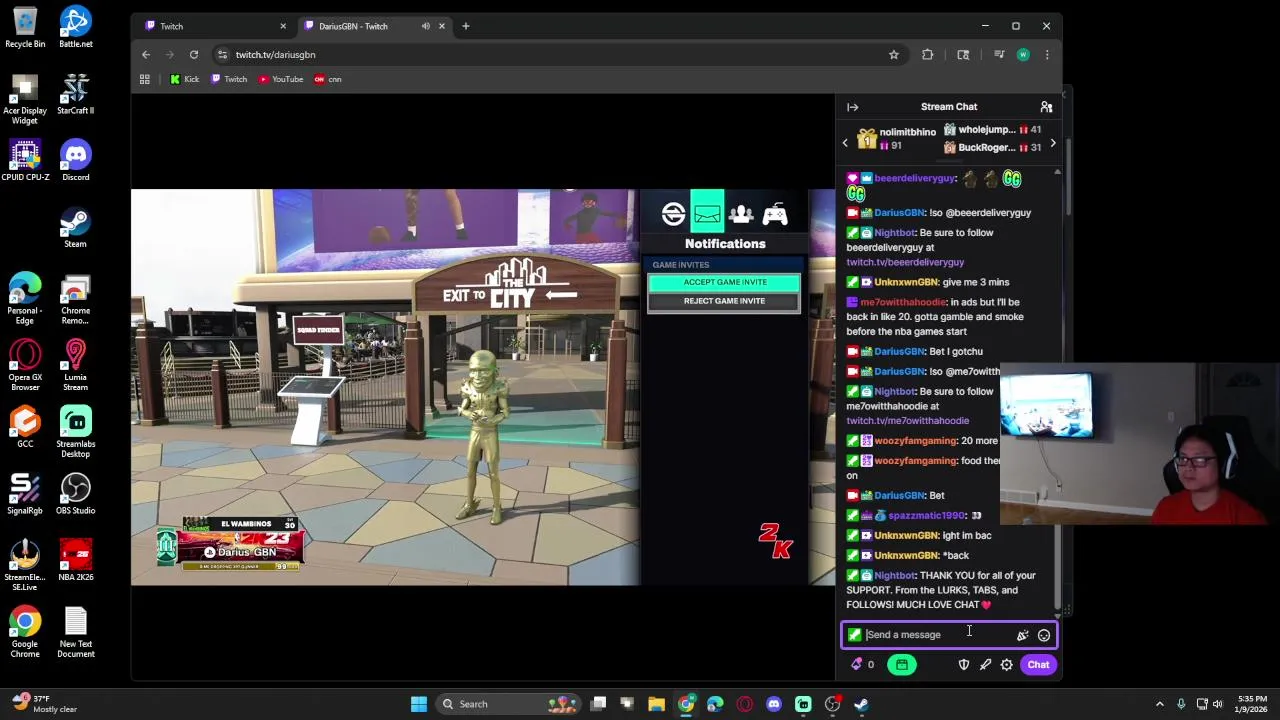
Task: Go back in the browser
Action: tap(146, 55)
